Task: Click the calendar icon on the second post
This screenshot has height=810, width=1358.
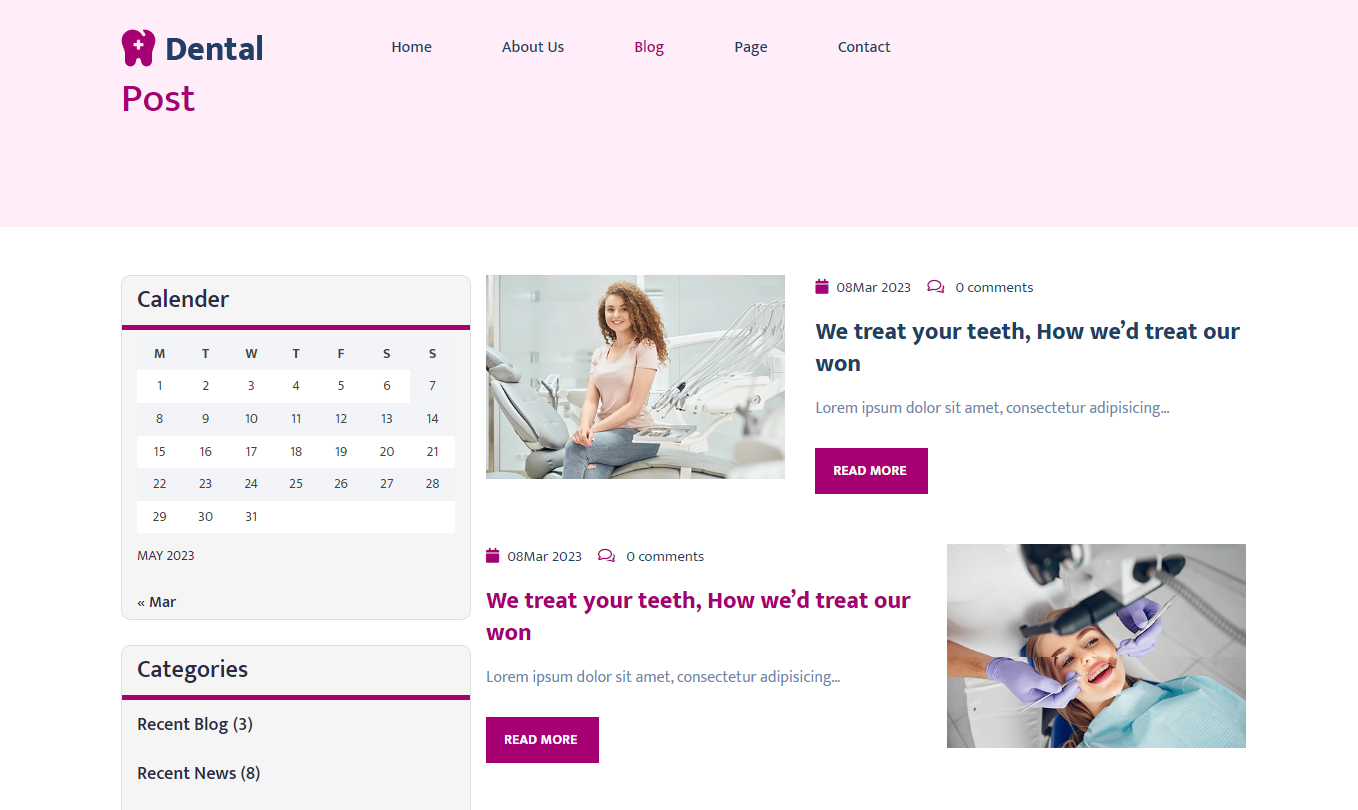Action: (x=493, y=556)
